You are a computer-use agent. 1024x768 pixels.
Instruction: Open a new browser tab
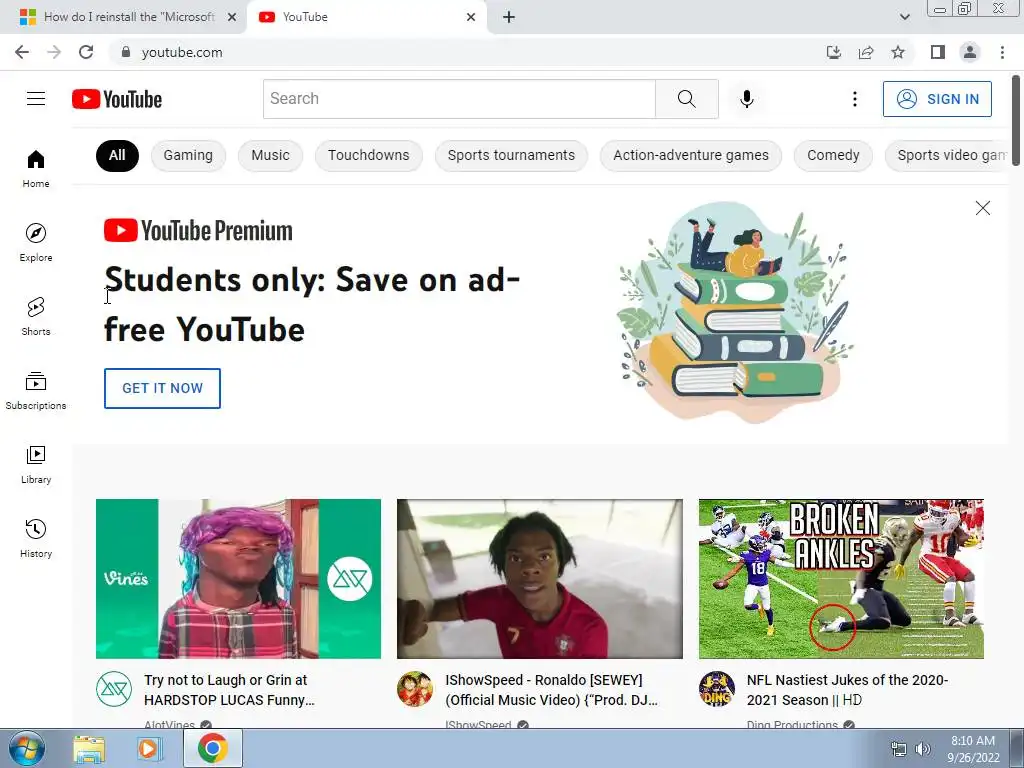coord(509,17)
